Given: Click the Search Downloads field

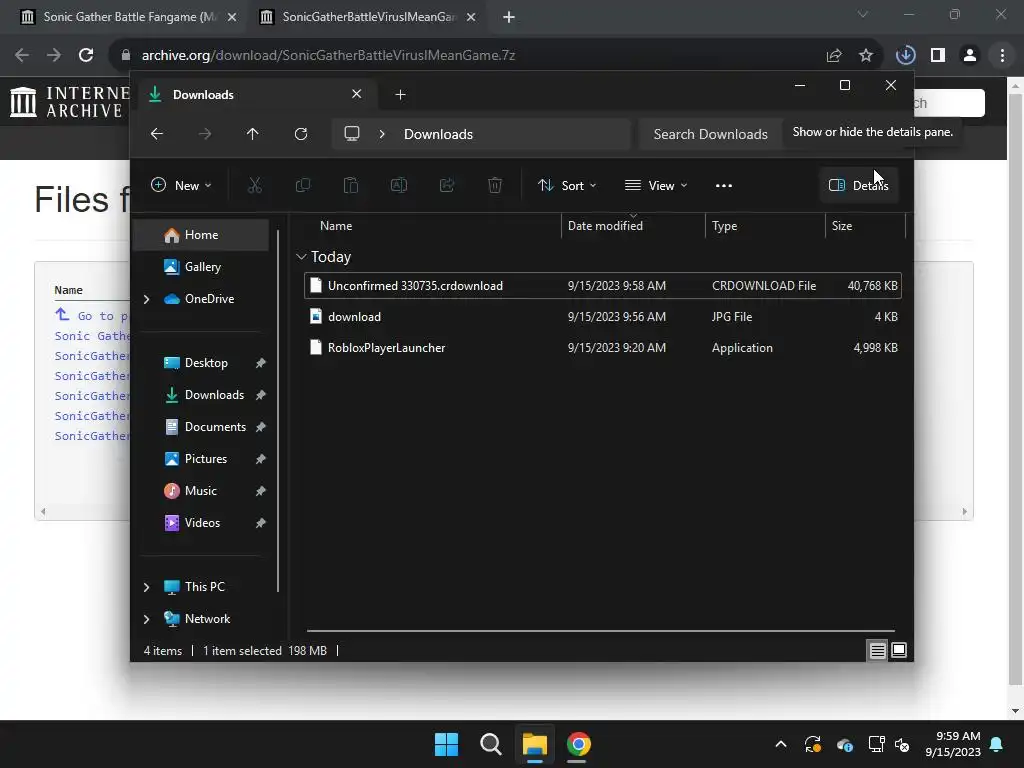Looking at the screenshot, I should pyautogui.click(x=711, y=134).
